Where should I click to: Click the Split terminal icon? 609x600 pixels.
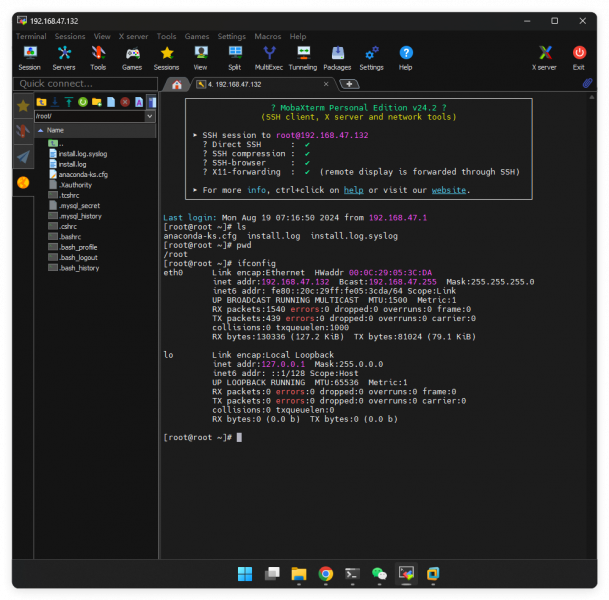click(235, 57)
